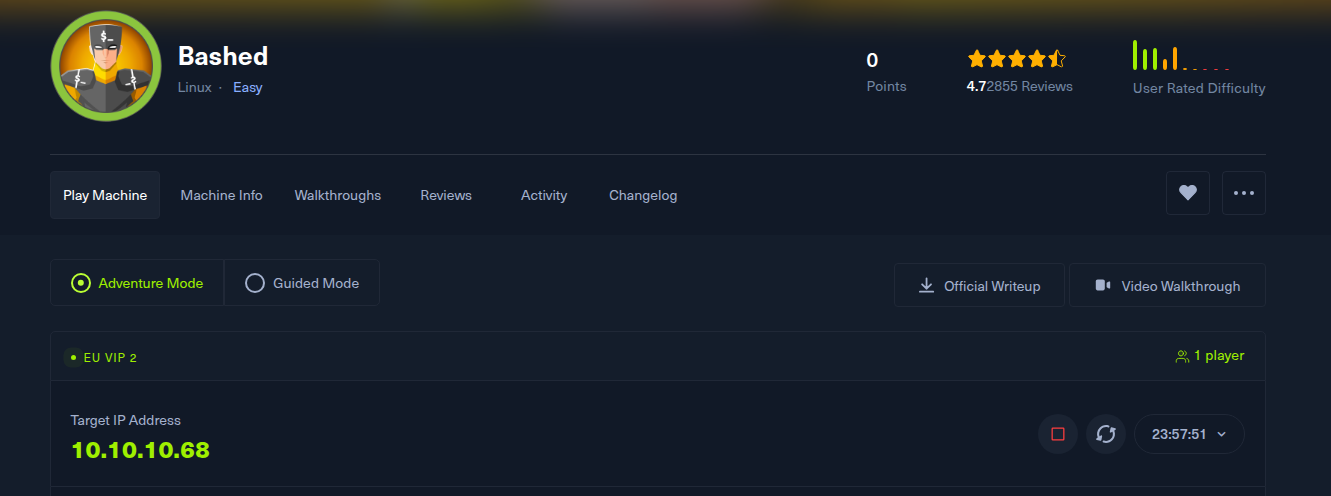The height and width of the screenshot is (496, 1331).
Task: Go to the Reviews tab
Action: [x=446, y=195]
